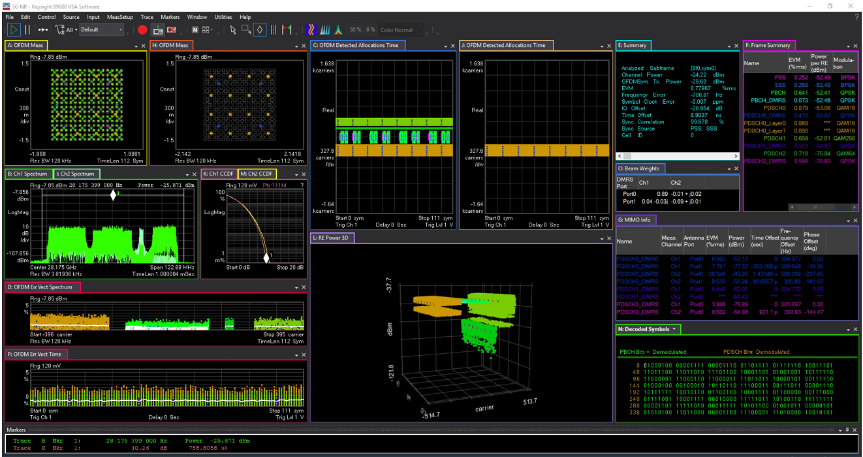Click the auto-range waveform icon
The width and height of the screenshot is (863, 457).
[x=60, y=30]
